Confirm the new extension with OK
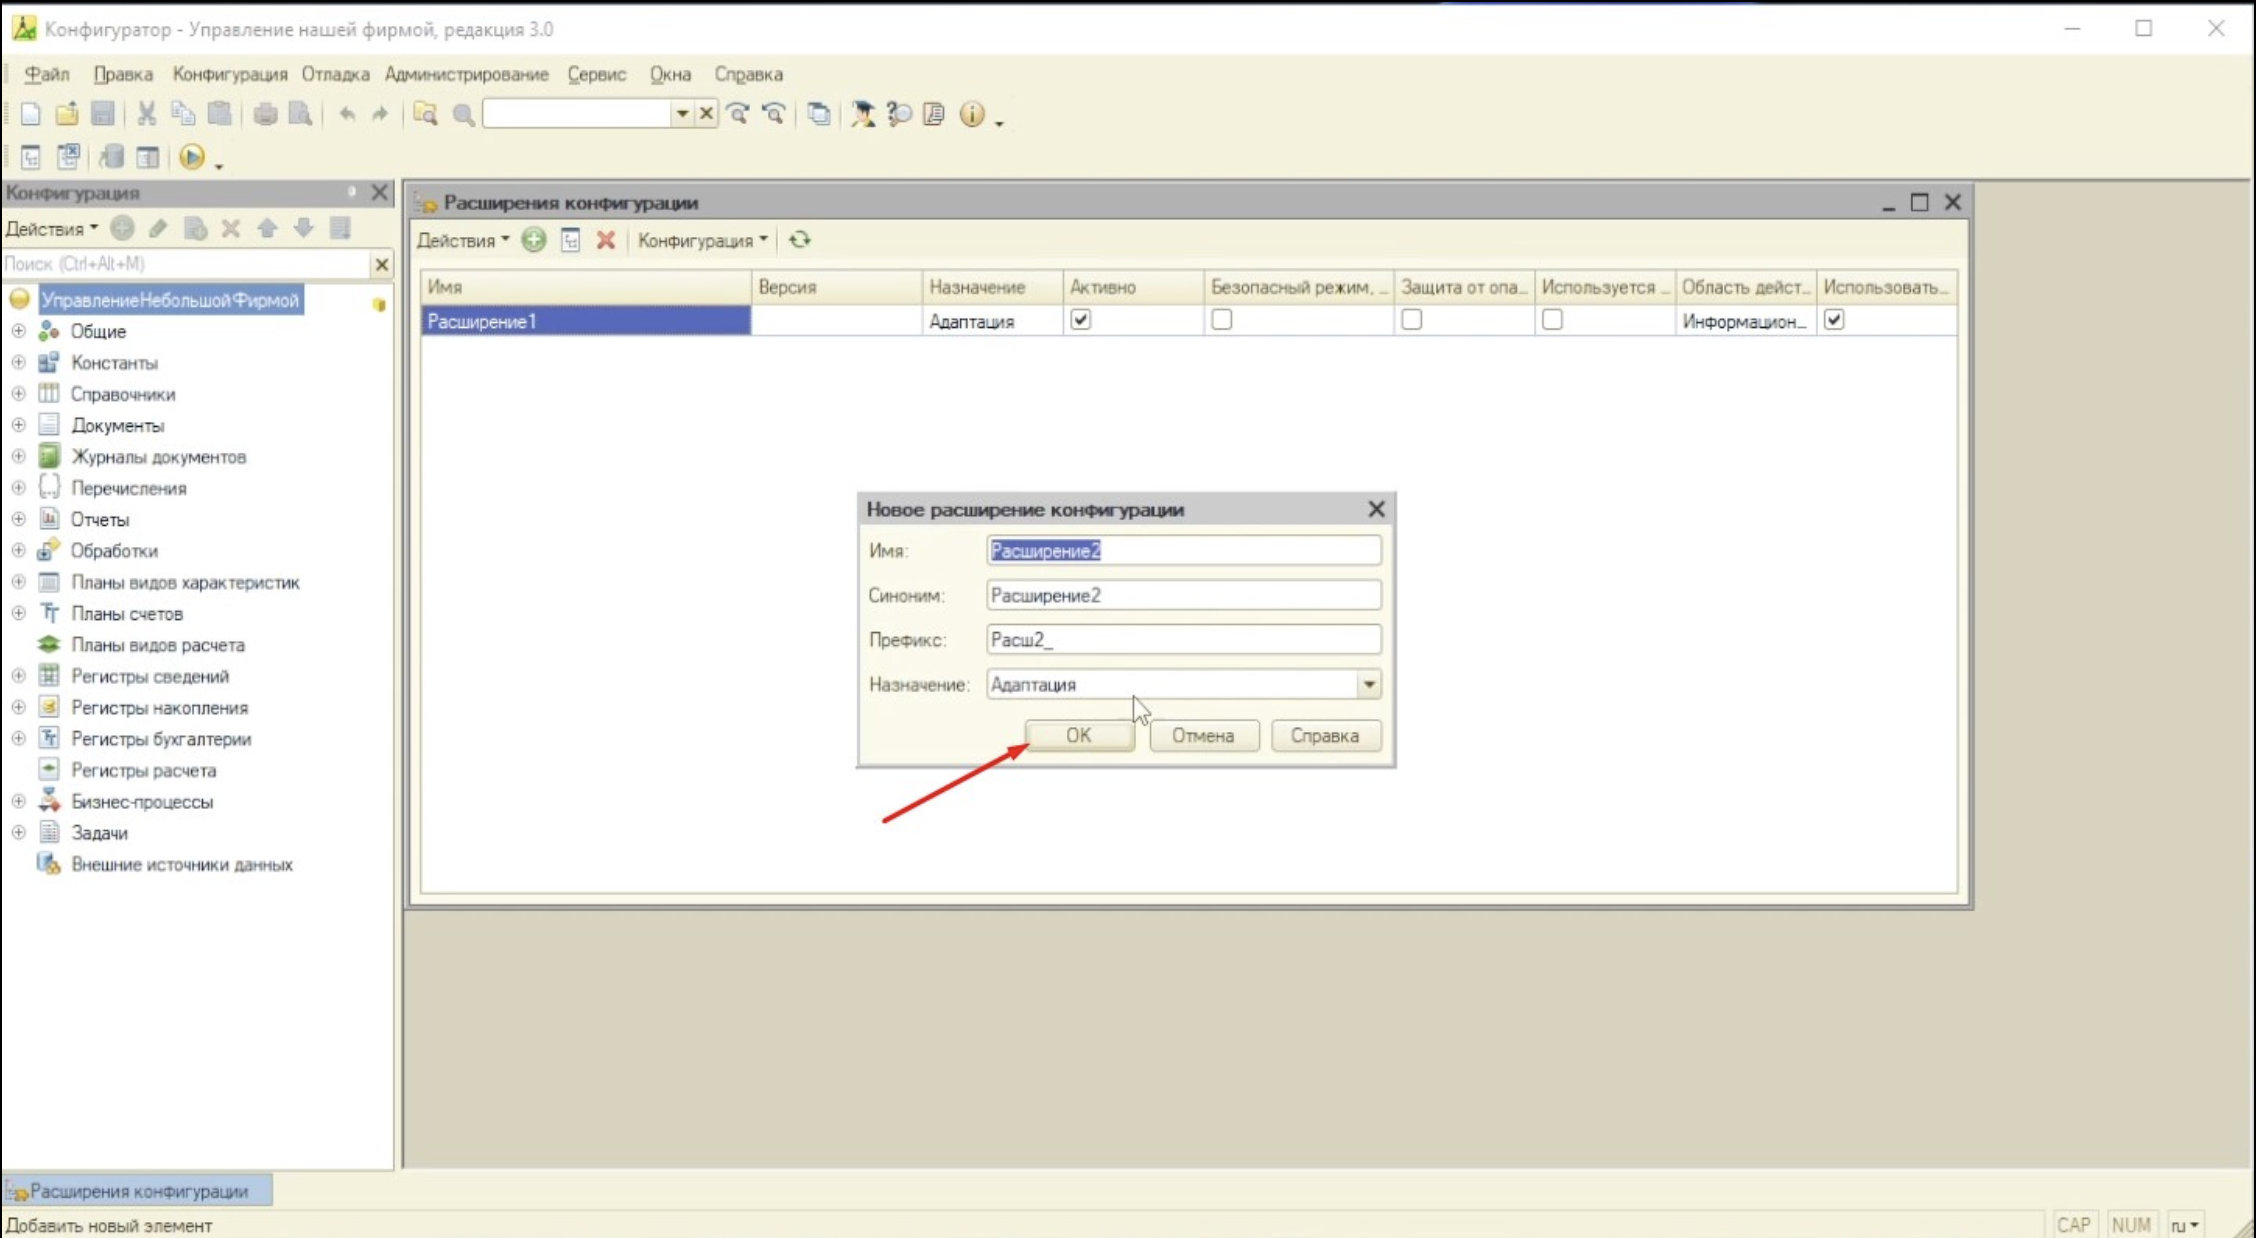This screenshot has height=1238, width=2256. 1079,735
